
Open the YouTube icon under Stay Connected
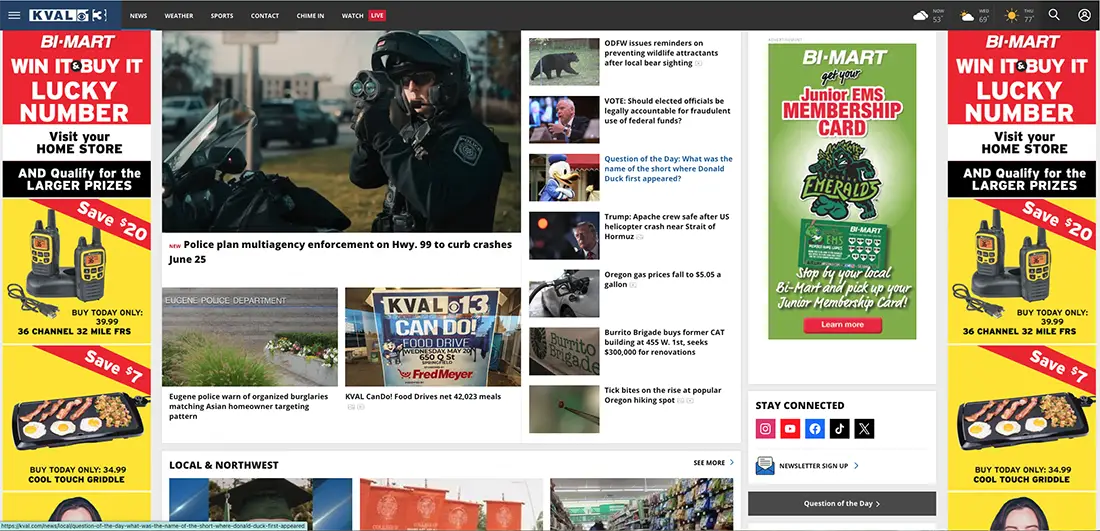tap(790, 429)
